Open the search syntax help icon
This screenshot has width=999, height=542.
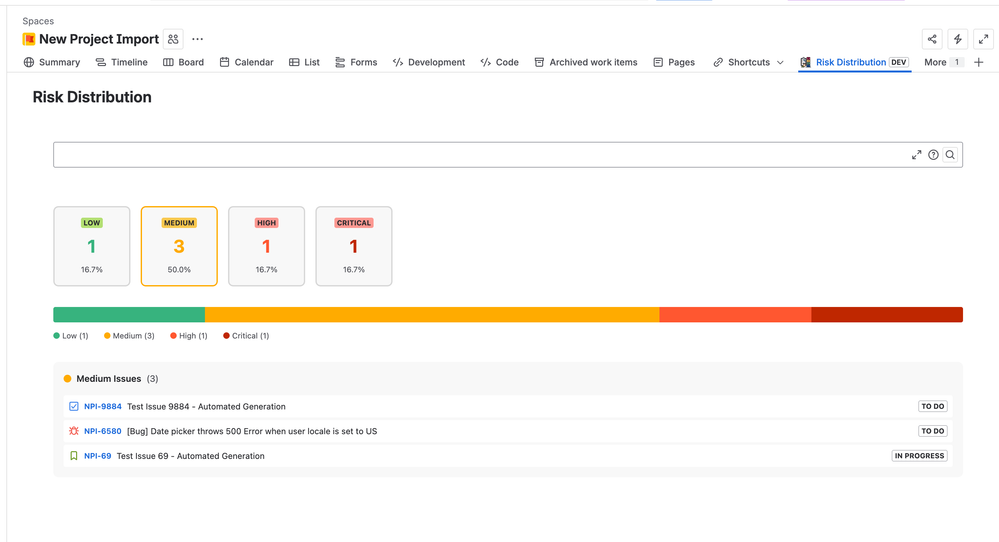click(x=933, y=155)
